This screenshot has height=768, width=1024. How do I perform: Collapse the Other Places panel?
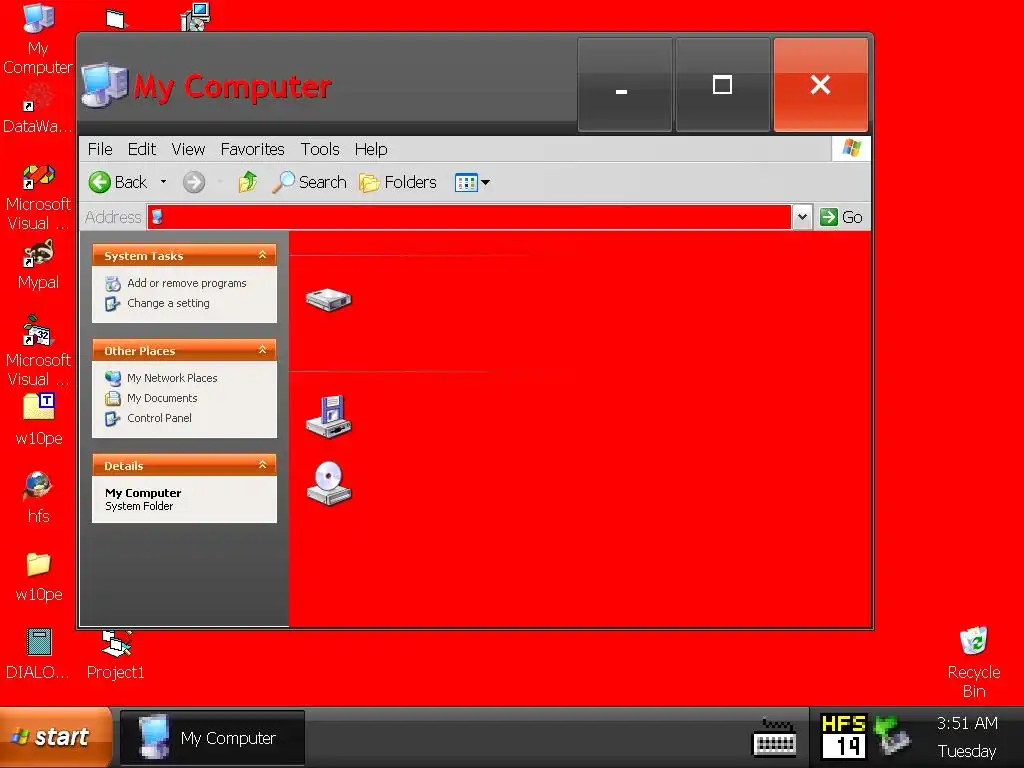click(263, 350)
